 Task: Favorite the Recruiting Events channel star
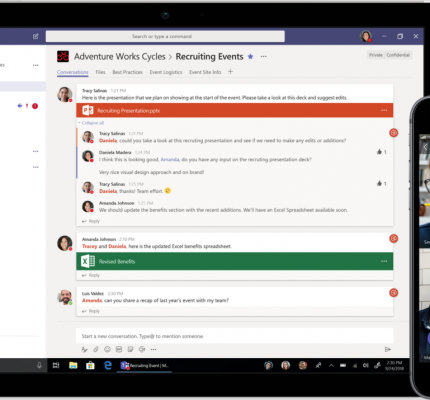coord(250,57)
